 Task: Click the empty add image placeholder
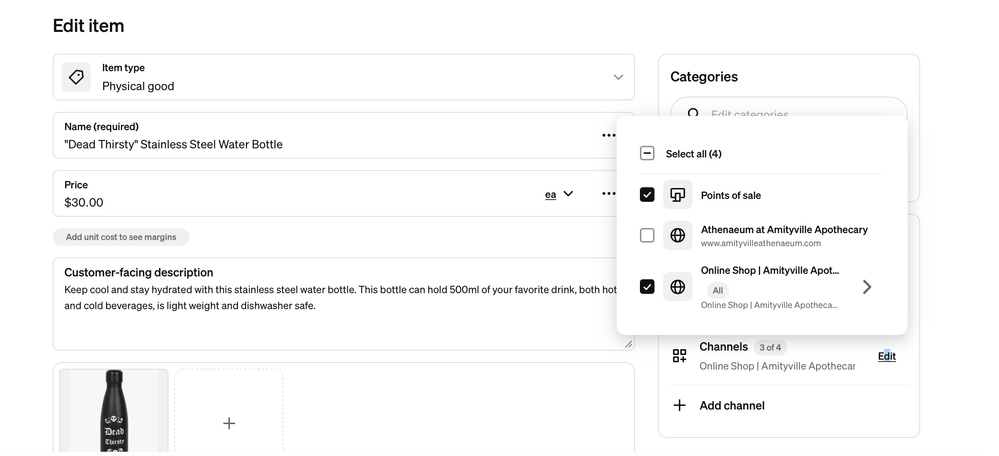[x=229, y=411]
